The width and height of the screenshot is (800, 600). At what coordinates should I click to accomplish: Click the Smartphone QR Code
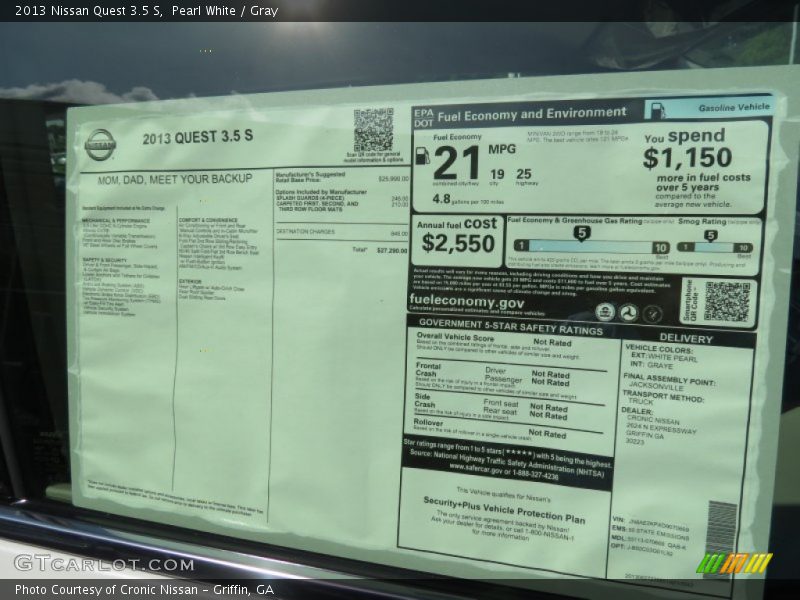[x=727, y=302]
